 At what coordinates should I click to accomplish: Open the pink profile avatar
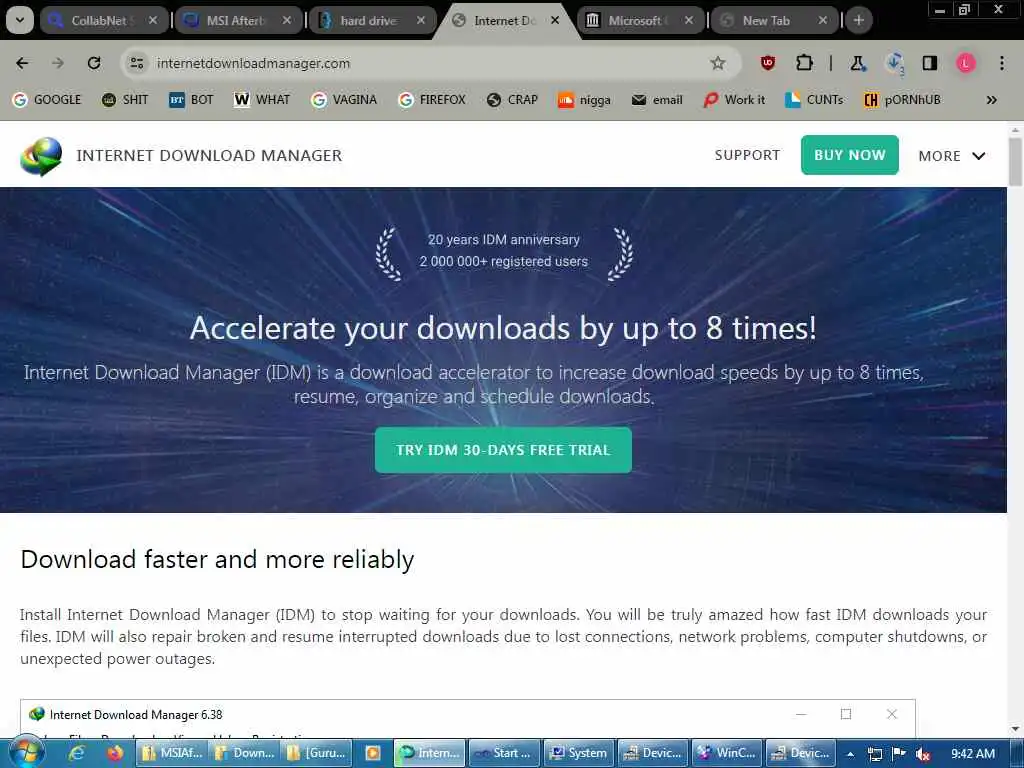[966, 63]
